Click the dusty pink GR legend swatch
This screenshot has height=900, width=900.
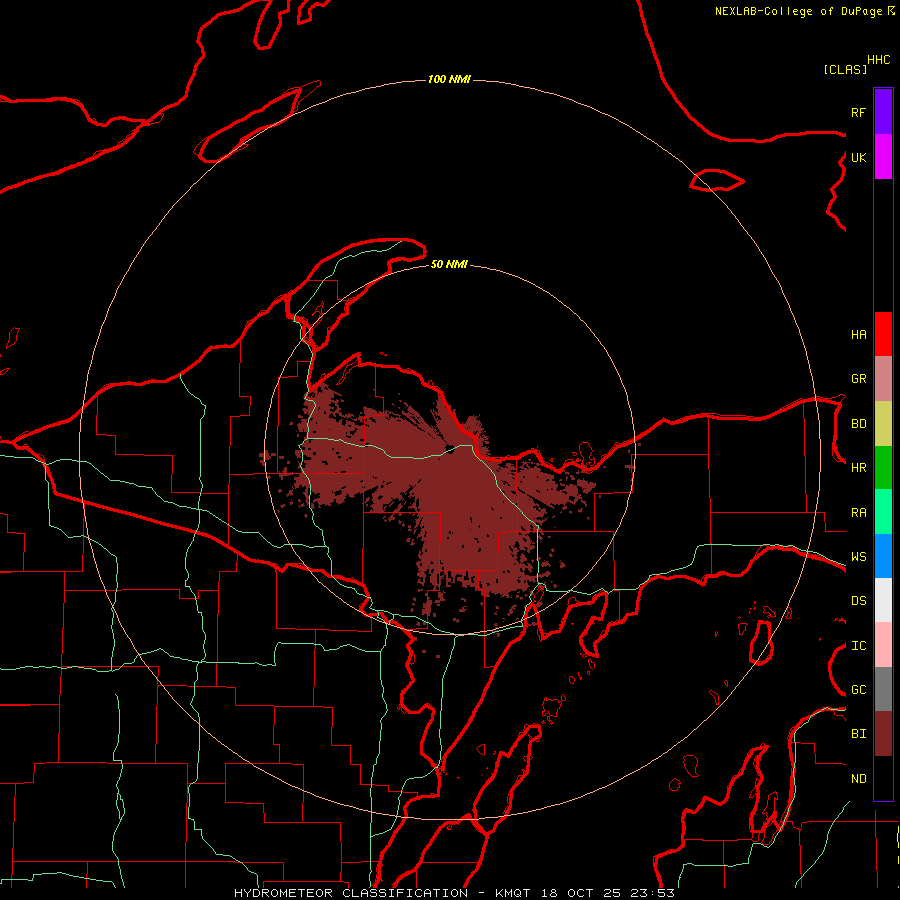883,379
